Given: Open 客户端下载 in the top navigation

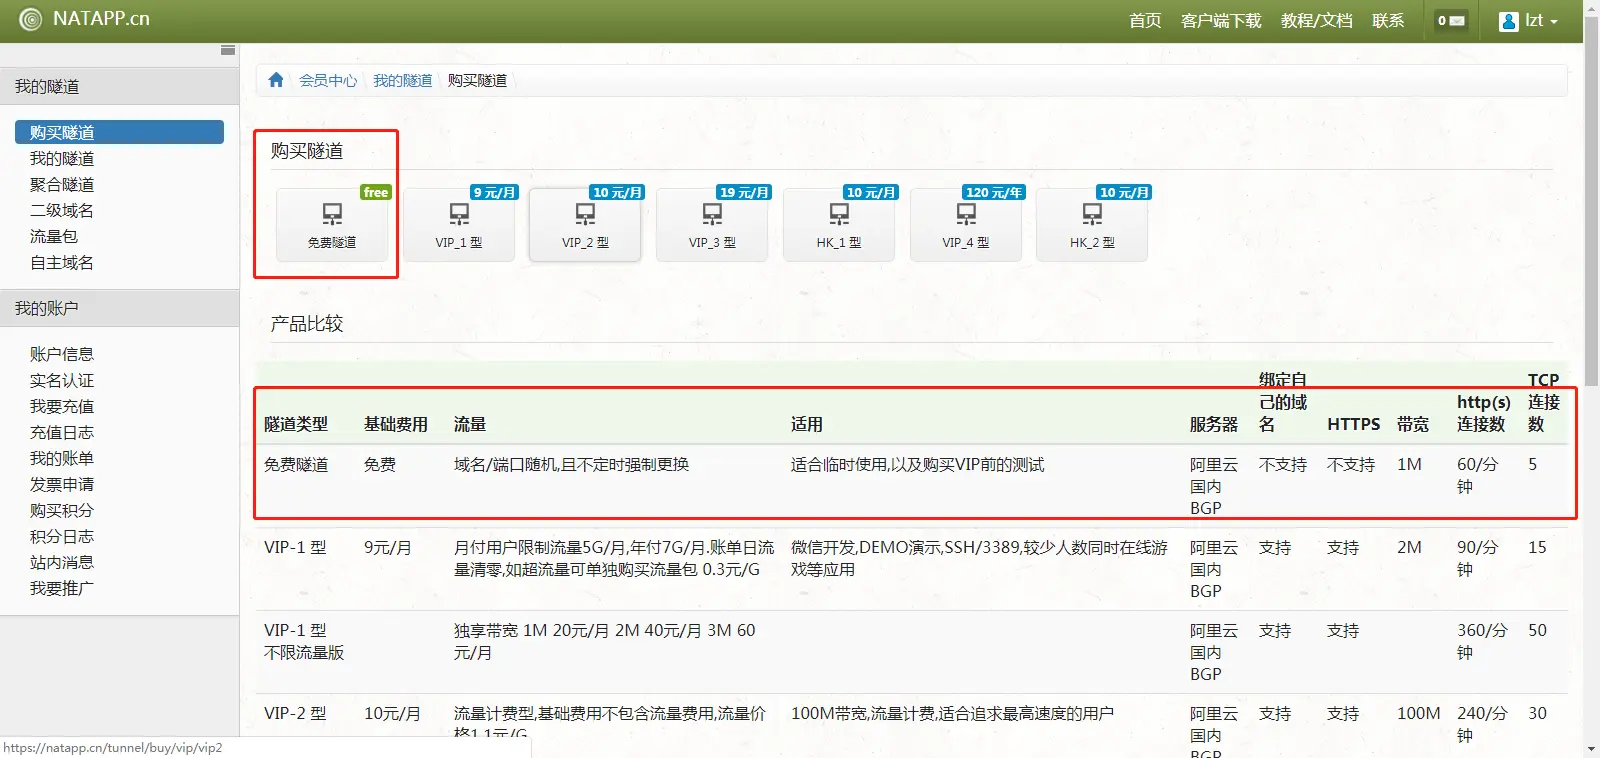Looking at the screenshot, I should click(x=1221, y=21).
